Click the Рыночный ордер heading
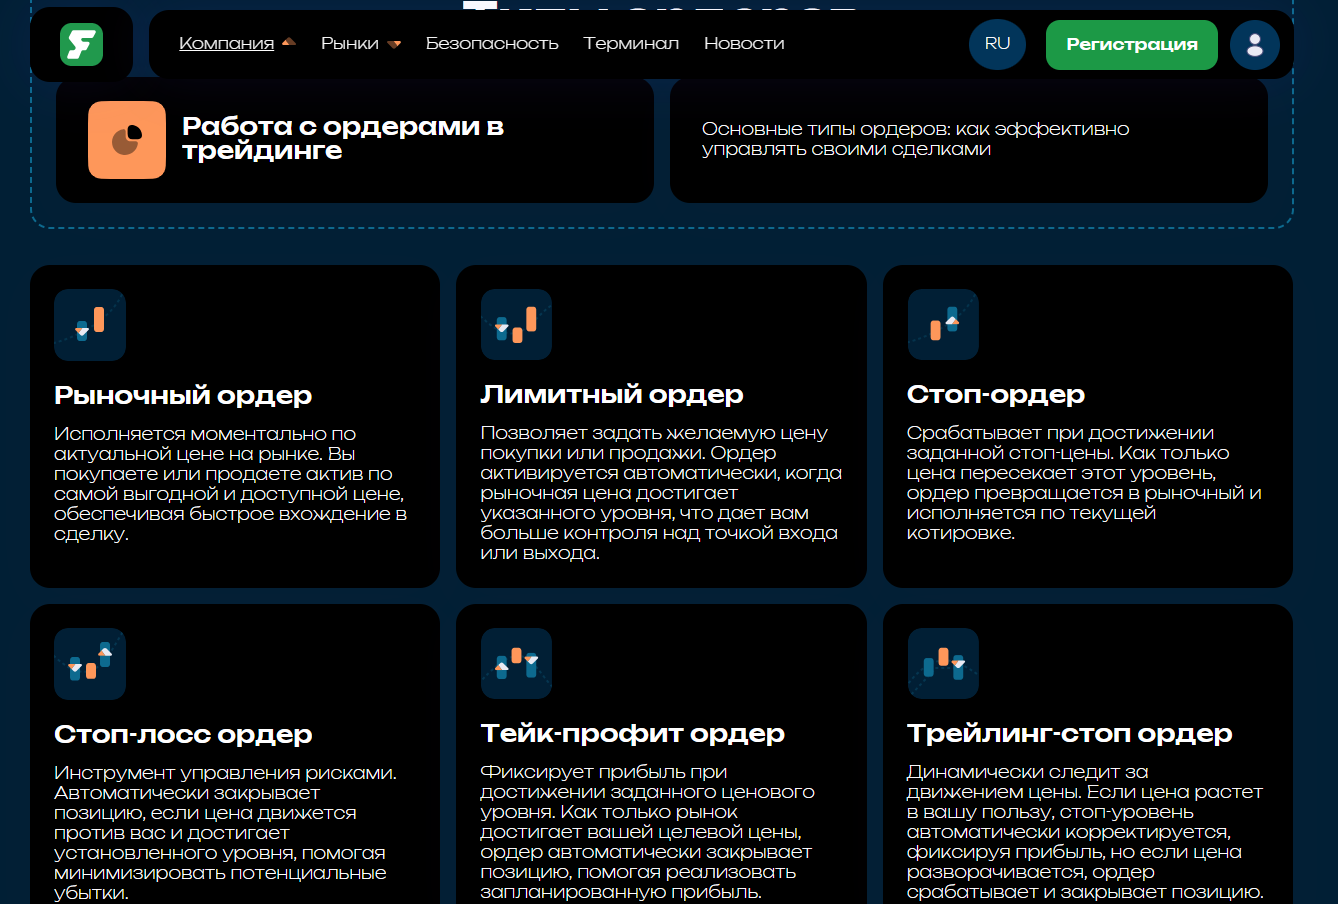 click(x=182, y=394)
